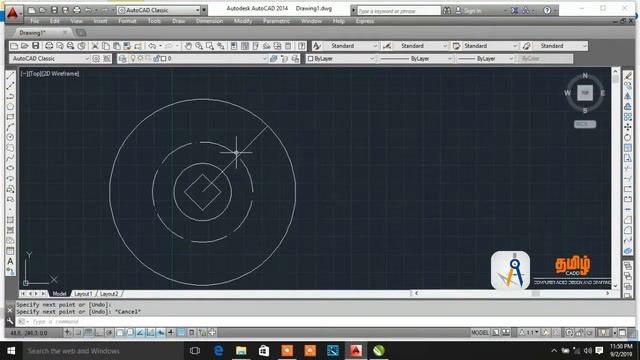Open Quick Access workspace dropdown AutoCAD Classic
Screen dimensions: 640x360
[x=159, y=10]
